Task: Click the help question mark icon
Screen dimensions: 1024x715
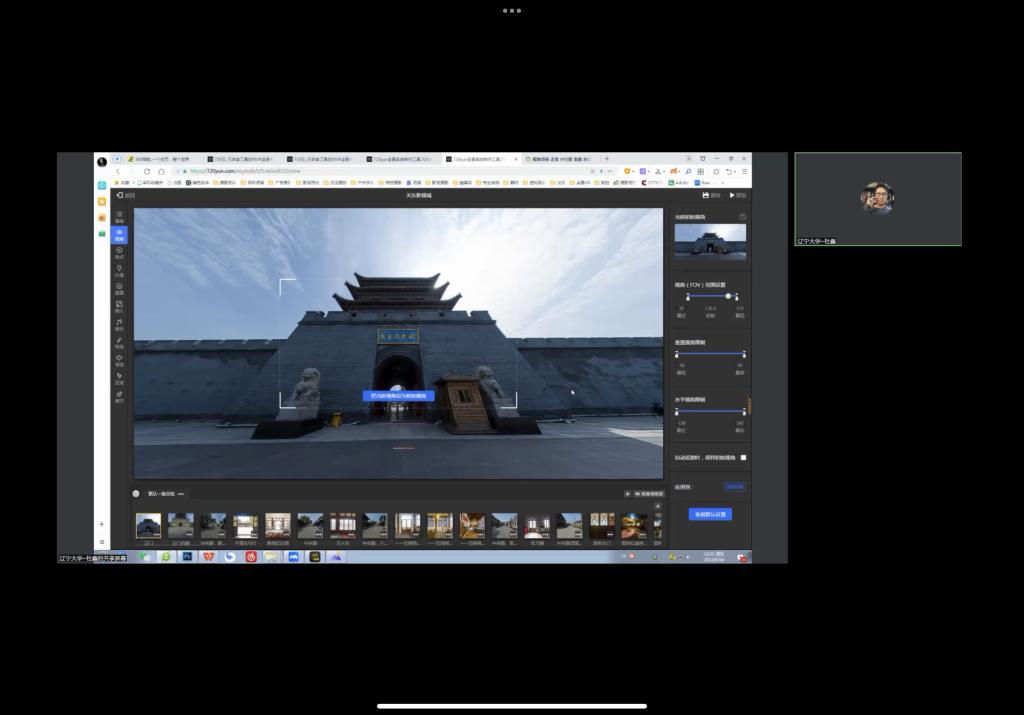Action: (742, 217)
